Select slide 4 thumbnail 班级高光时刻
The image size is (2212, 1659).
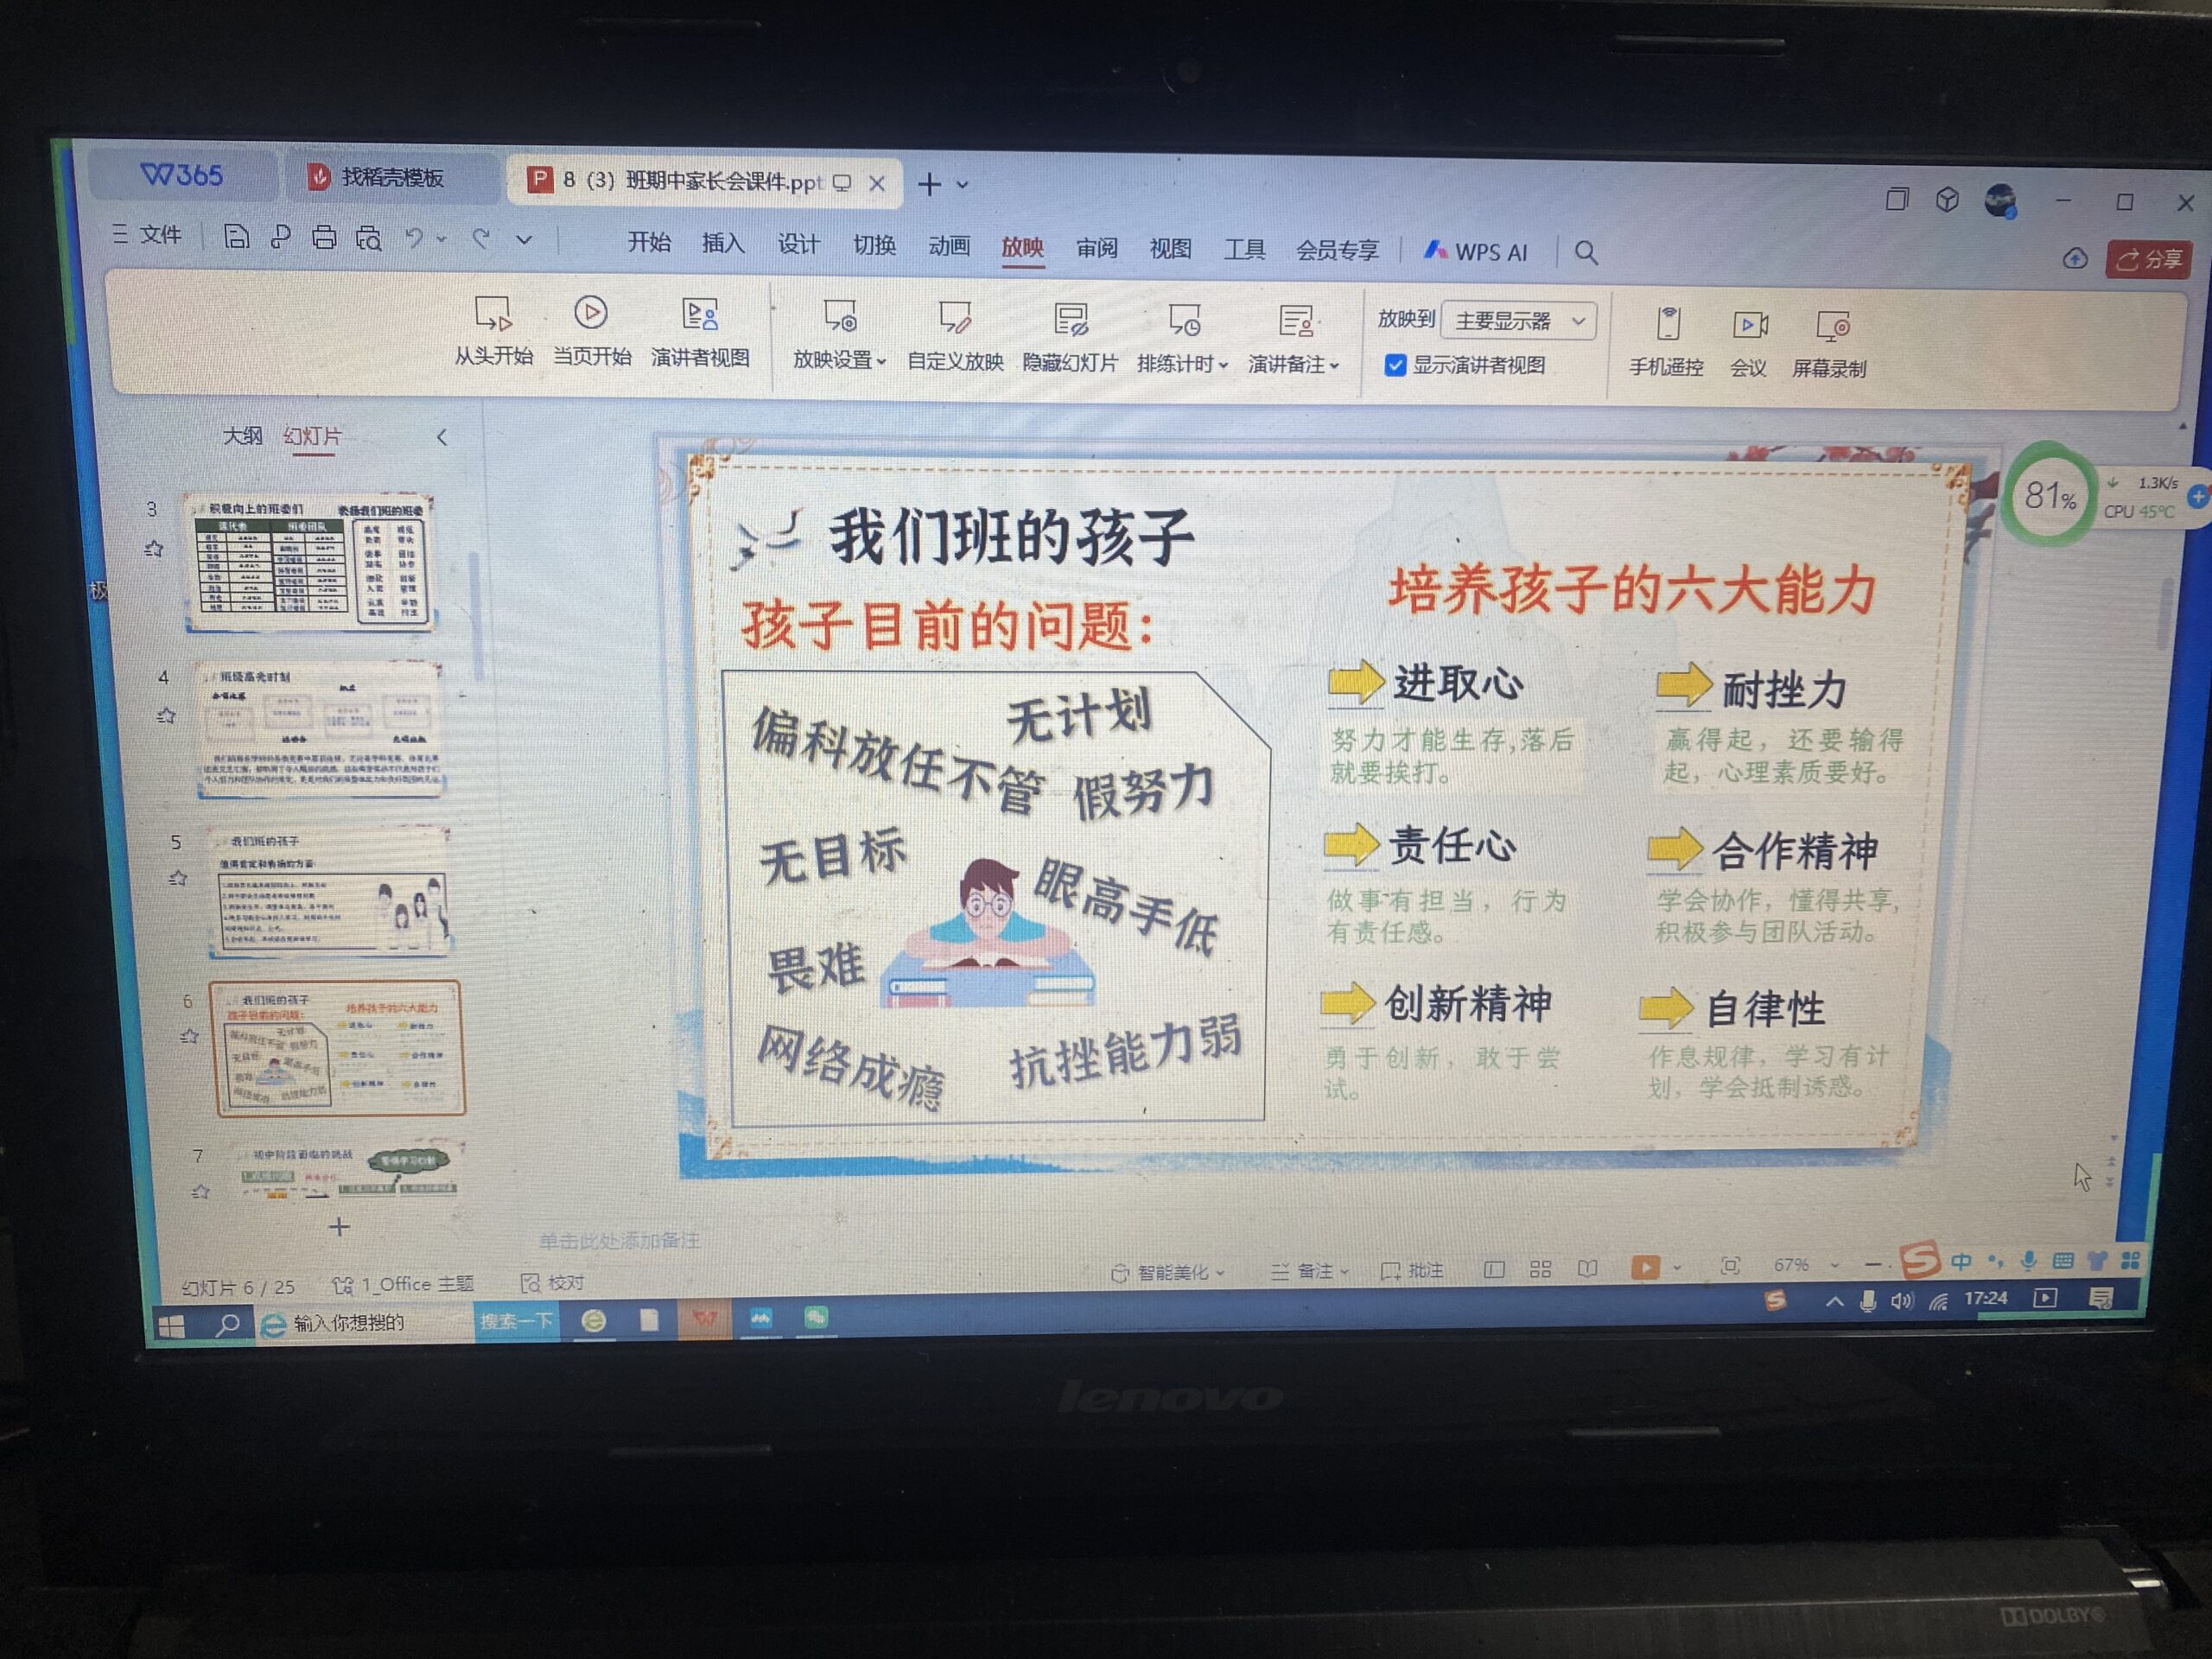coord(320,729)
